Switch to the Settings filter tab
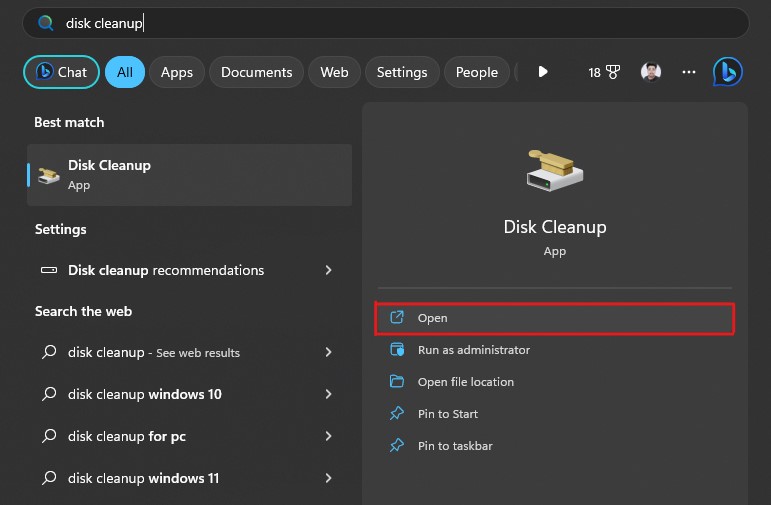 click(x=402, y=72)
